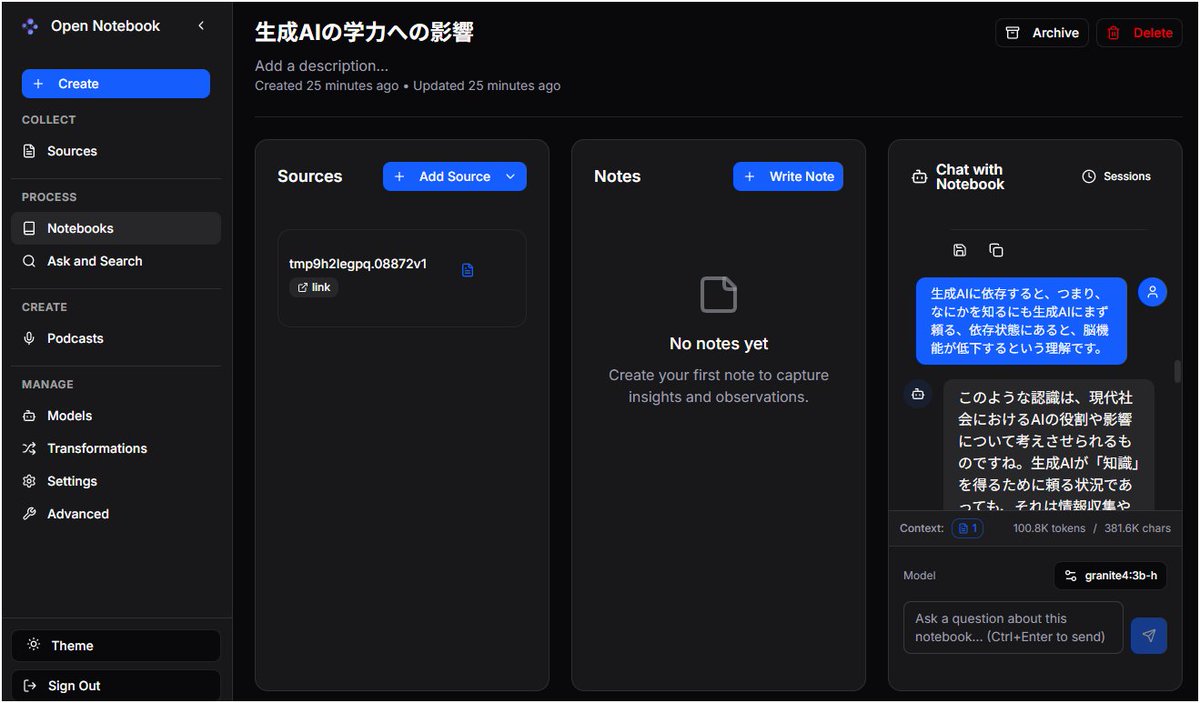The image size is (1200, 703).
Task: Click the Create button in sidebar
Action: point(116,84)
